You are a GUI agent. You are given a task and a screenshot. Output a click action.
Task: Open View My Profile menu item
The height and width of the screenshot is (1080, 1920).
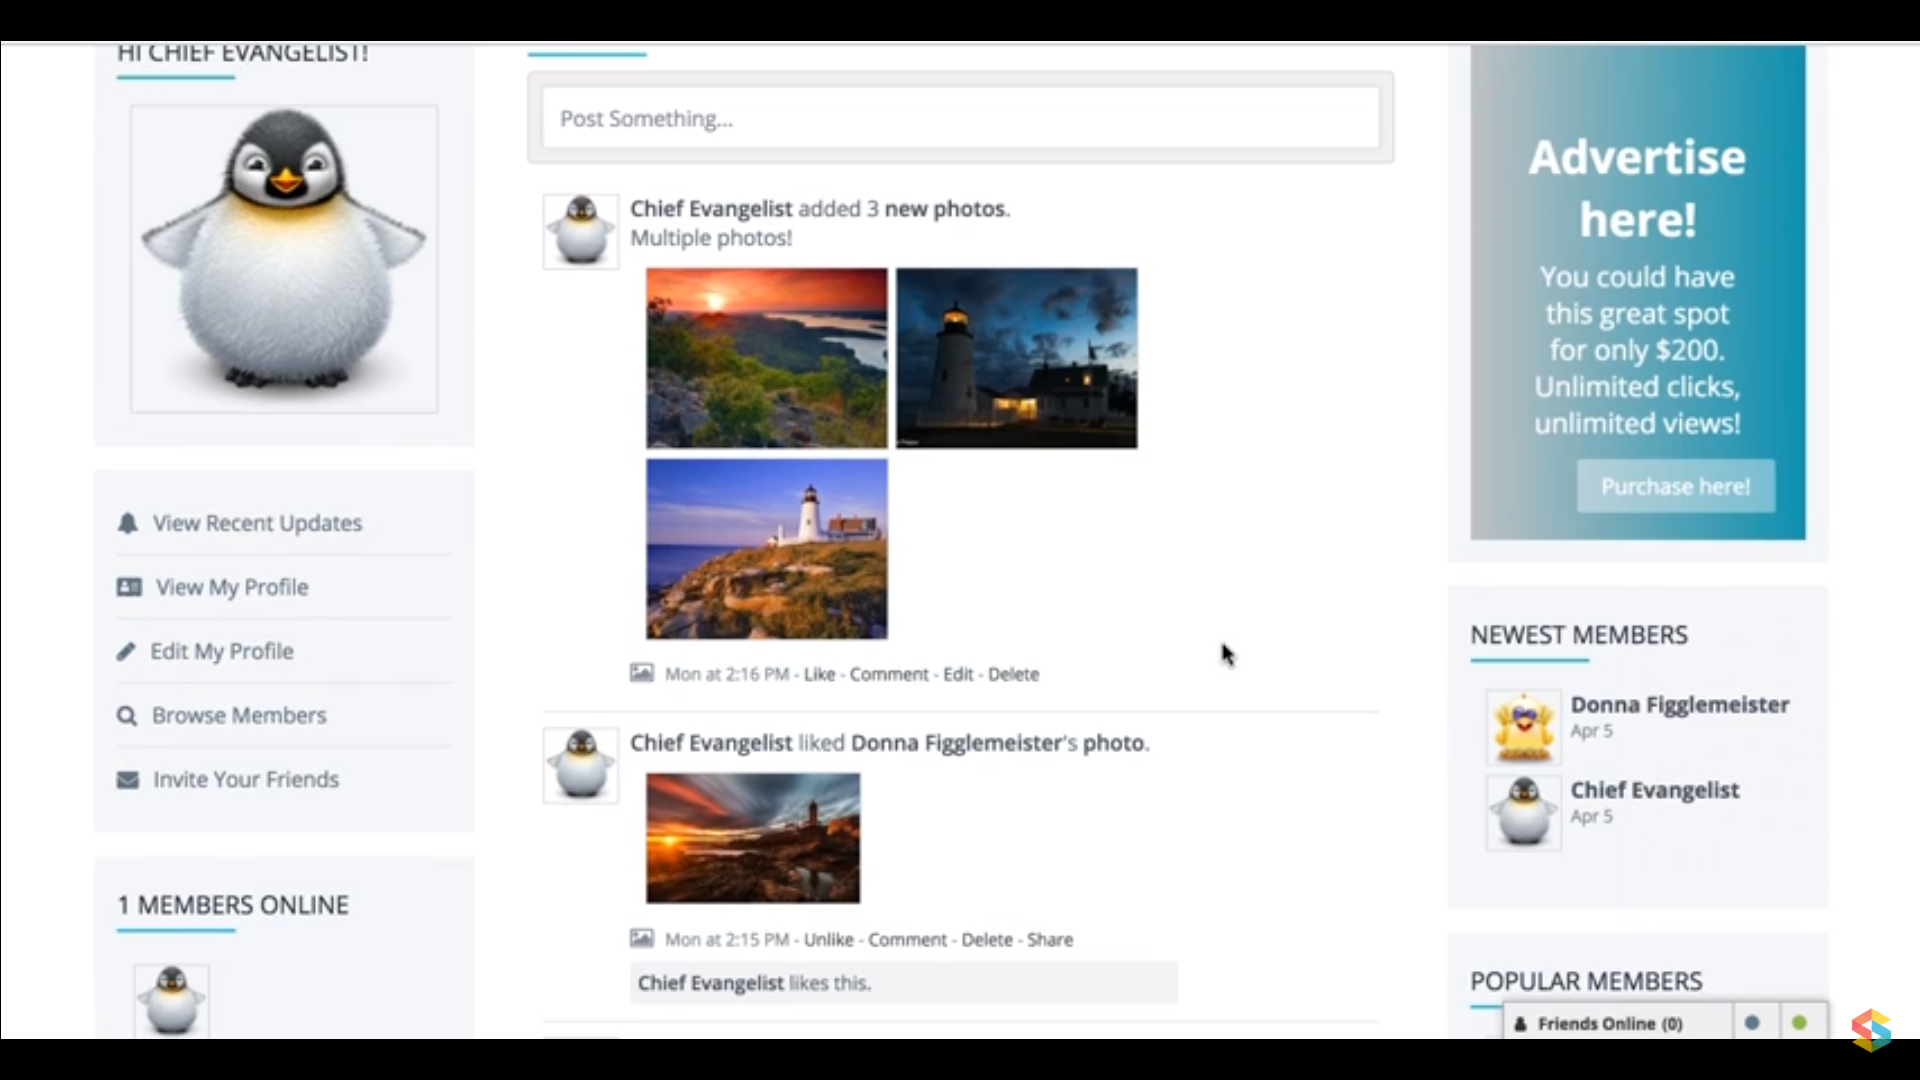point(231,587)
